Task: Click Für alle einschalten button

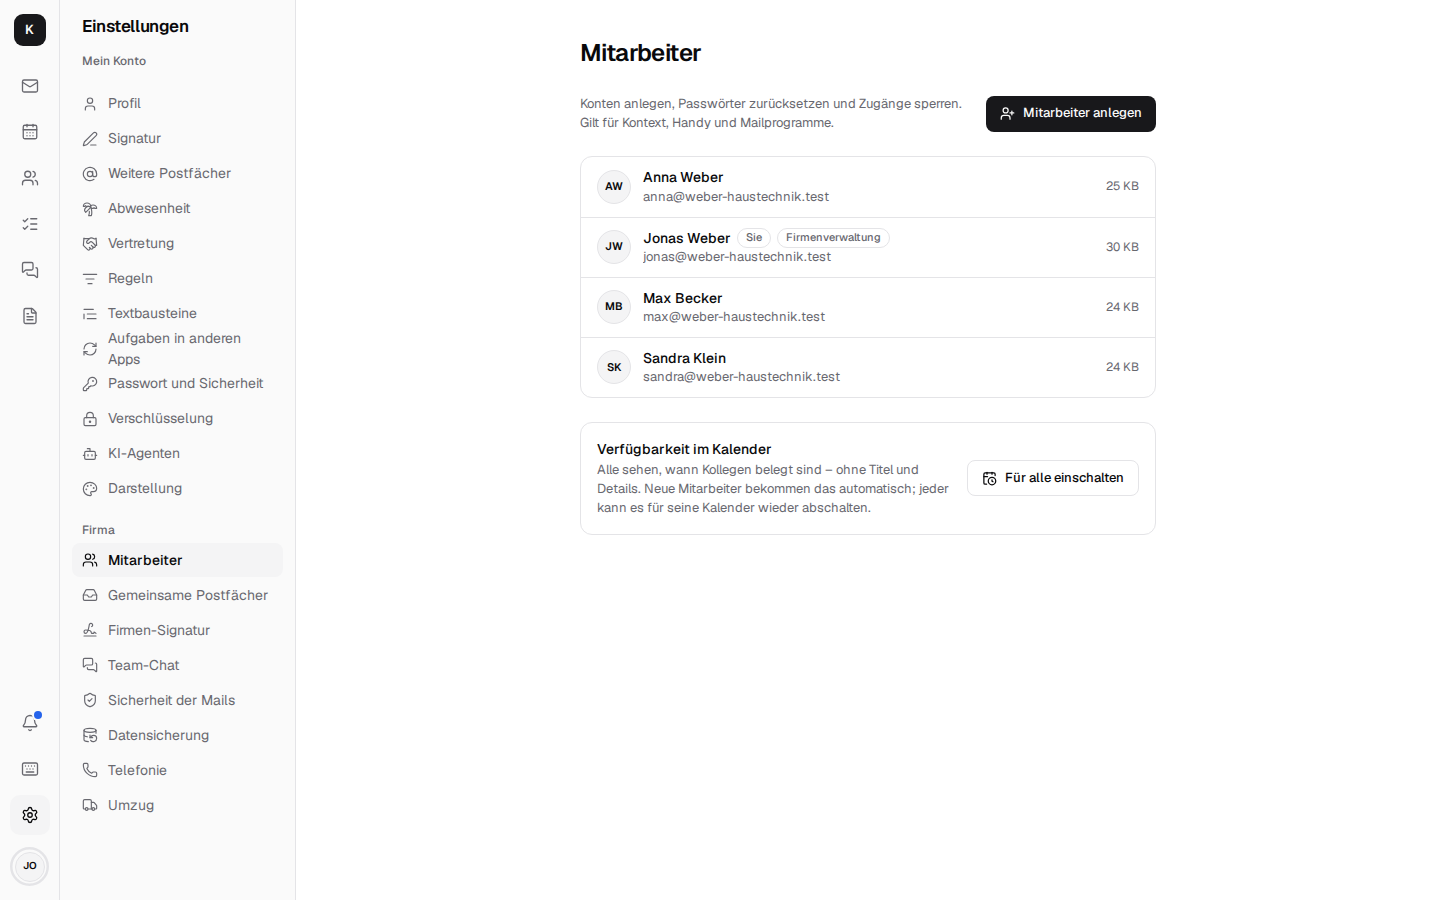Action: pos(1053,478)
